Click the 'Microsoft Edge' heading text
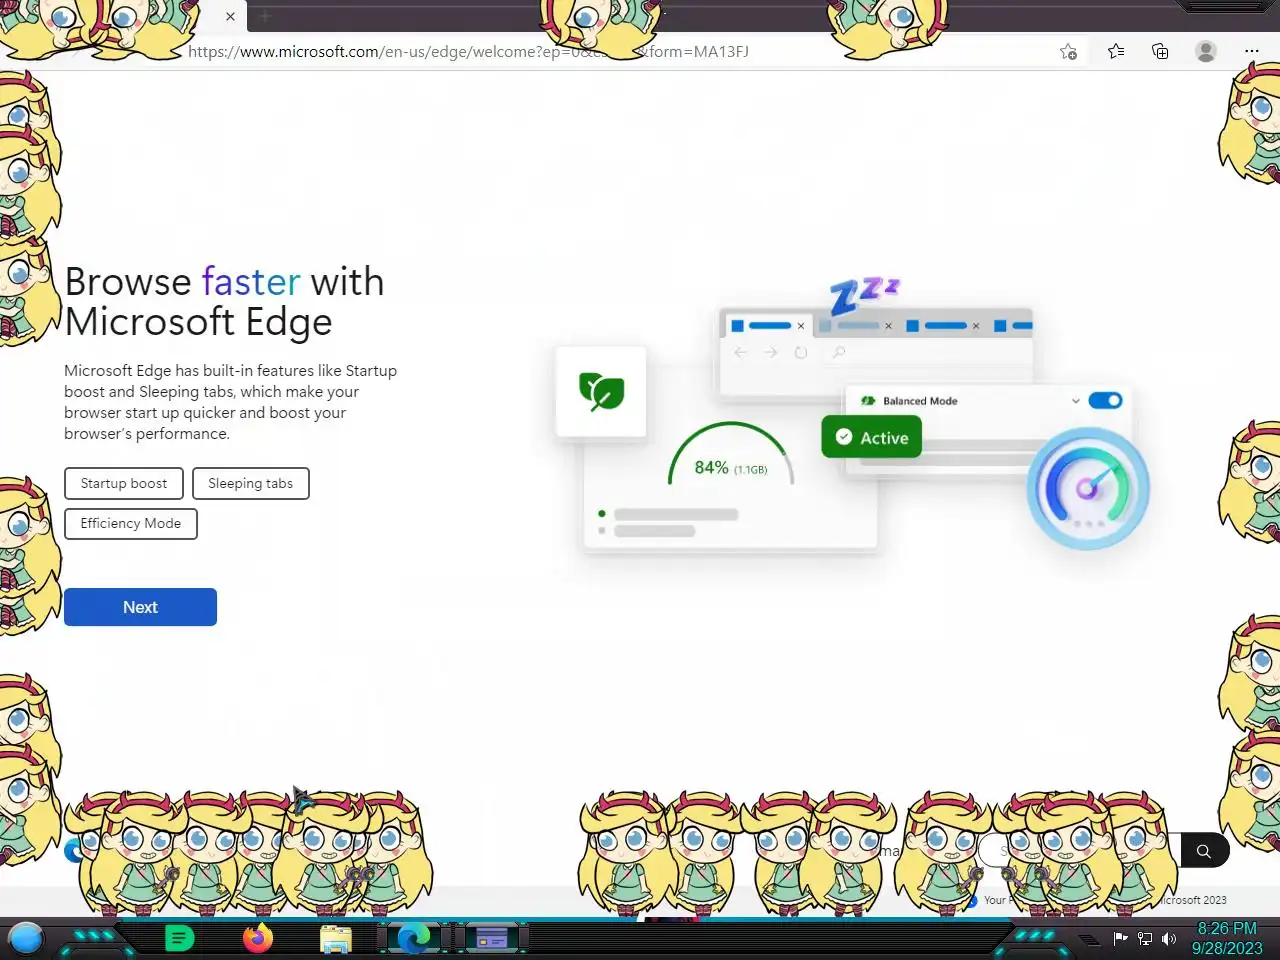This screenshot has width=1280, height=960. click(198, 322)
